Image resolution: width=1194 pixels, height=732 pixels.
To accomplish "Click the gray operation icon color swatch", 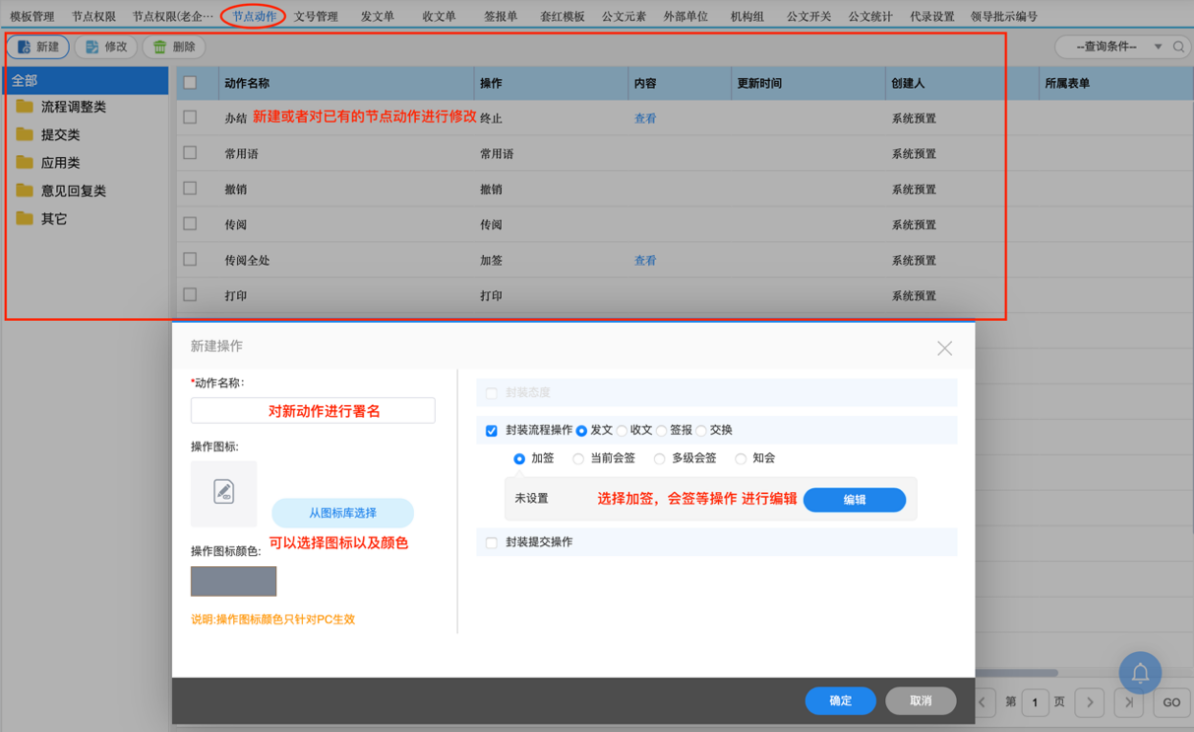I will click(232, 581).
